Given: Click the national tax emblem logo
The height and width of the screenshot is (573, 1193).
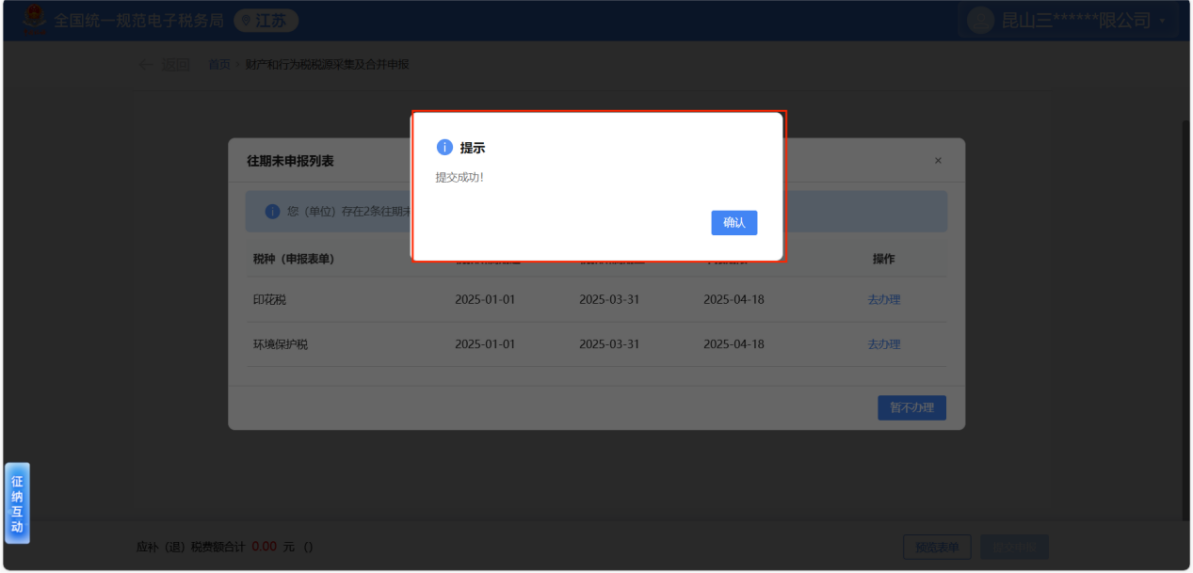Looking at the screenshot, I should click(x=34, y=19).
